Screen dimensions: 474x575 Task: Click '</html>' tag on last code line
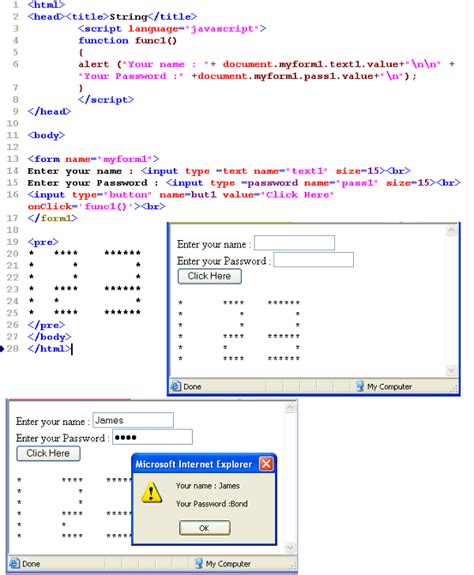pos(49,348)
